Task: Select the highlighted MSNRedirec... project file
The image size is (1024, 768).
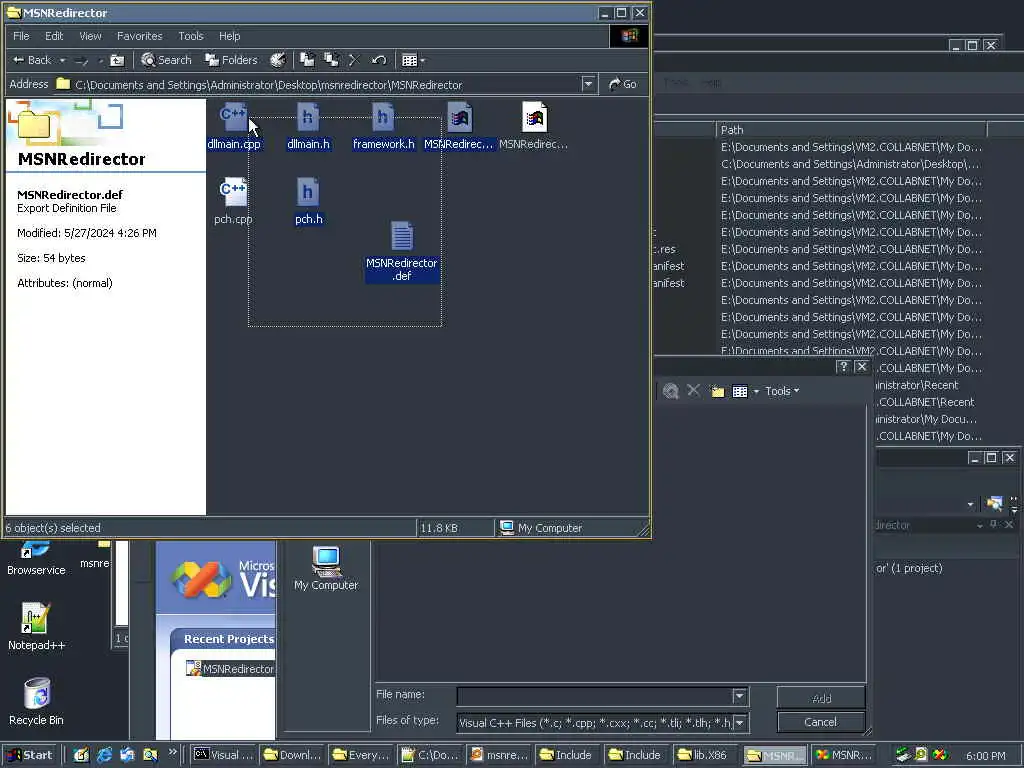Action: pyautogui.click(x=459, y=127)
